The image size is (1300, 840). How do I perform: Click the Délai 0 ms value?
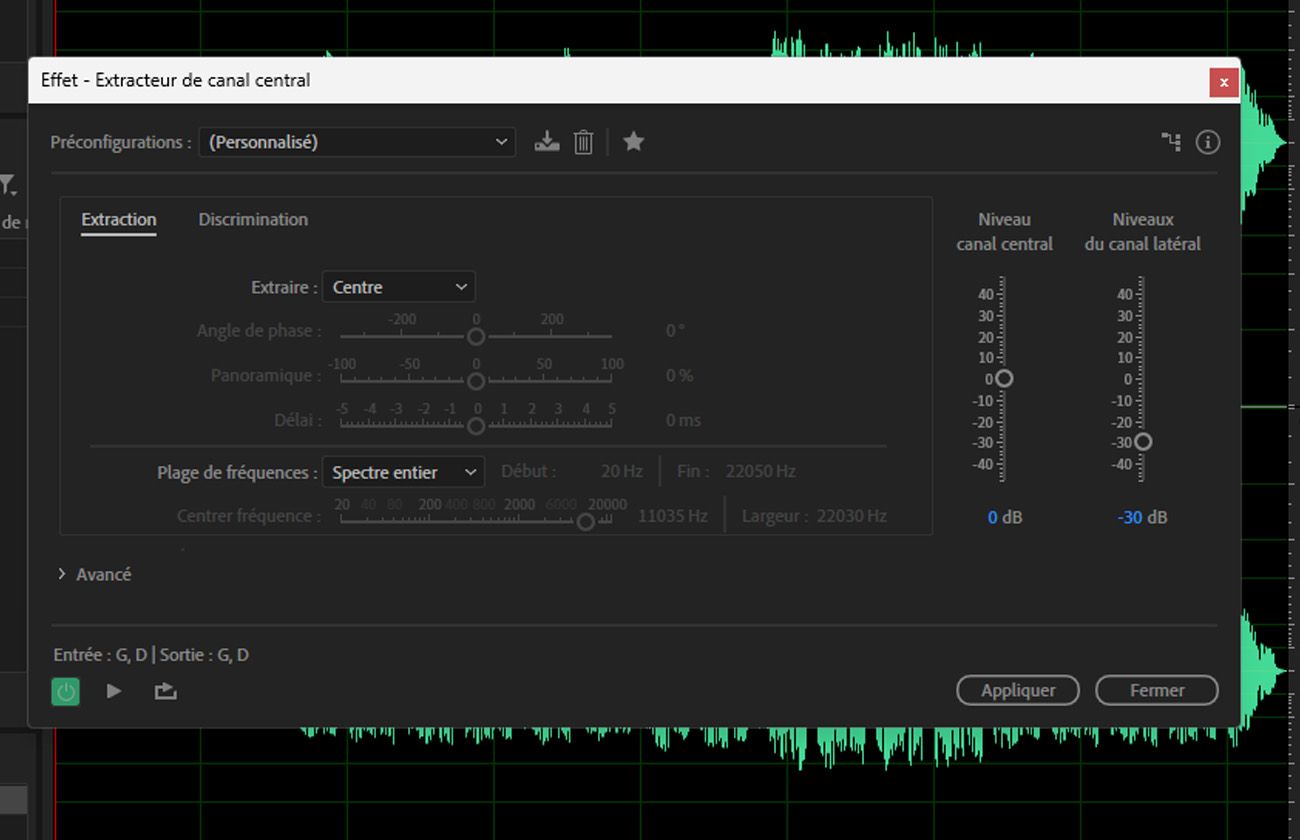tap(684, 420)
